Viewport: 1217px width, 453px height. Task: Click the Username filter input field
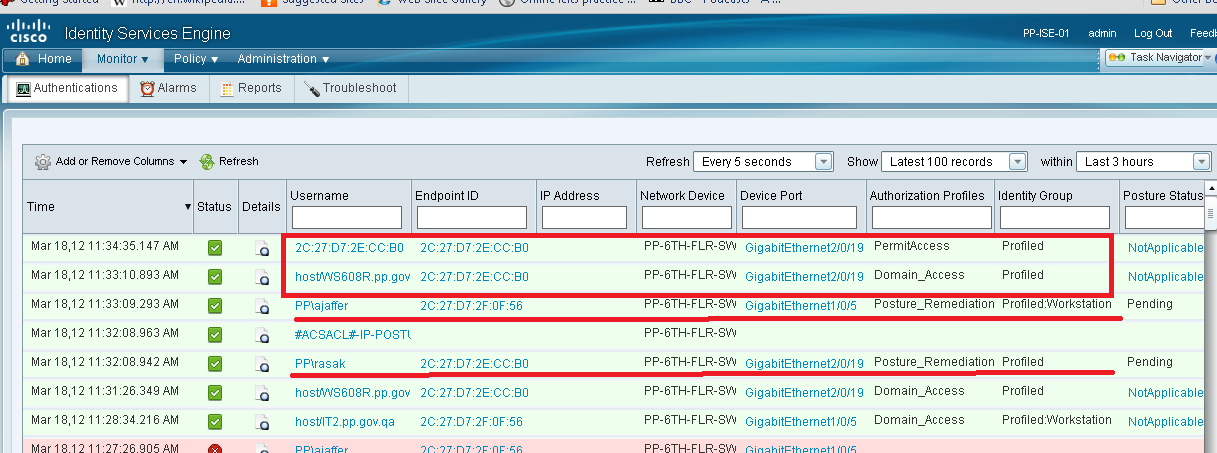(347, 217)
